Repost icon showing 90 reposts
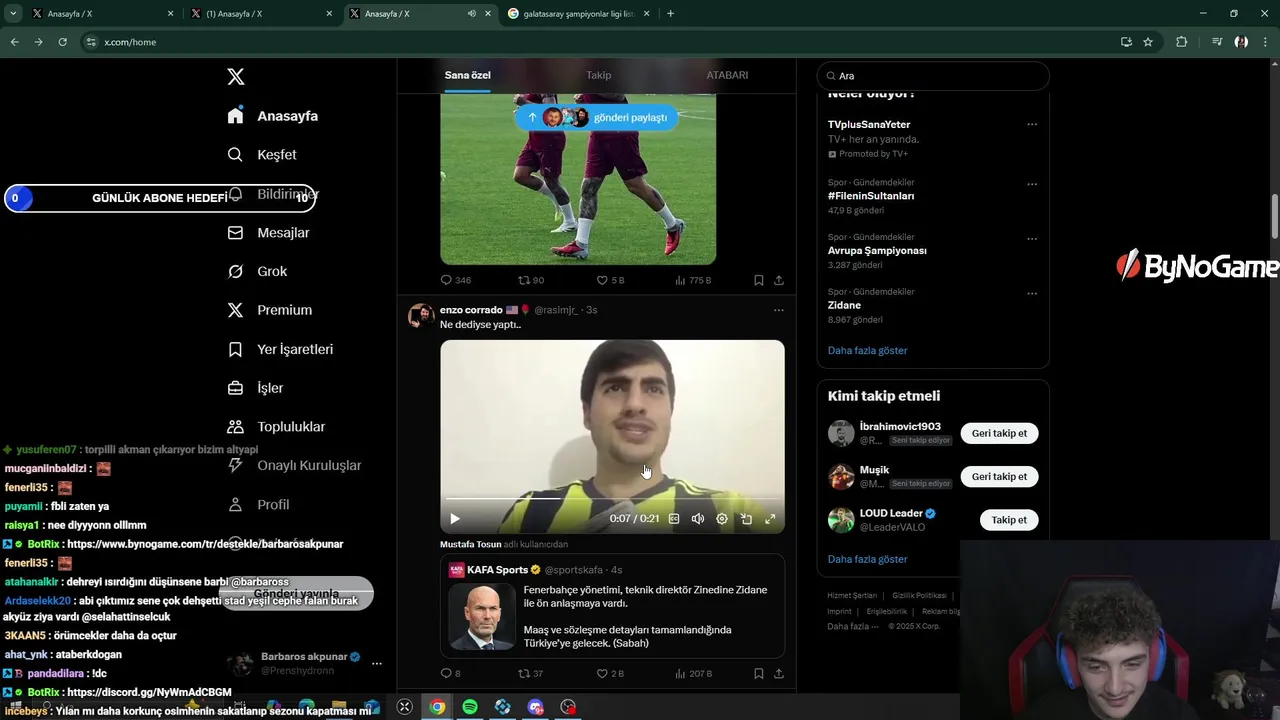The width and height of the screenshot is (1280, 720). click(x=524, y=280)
